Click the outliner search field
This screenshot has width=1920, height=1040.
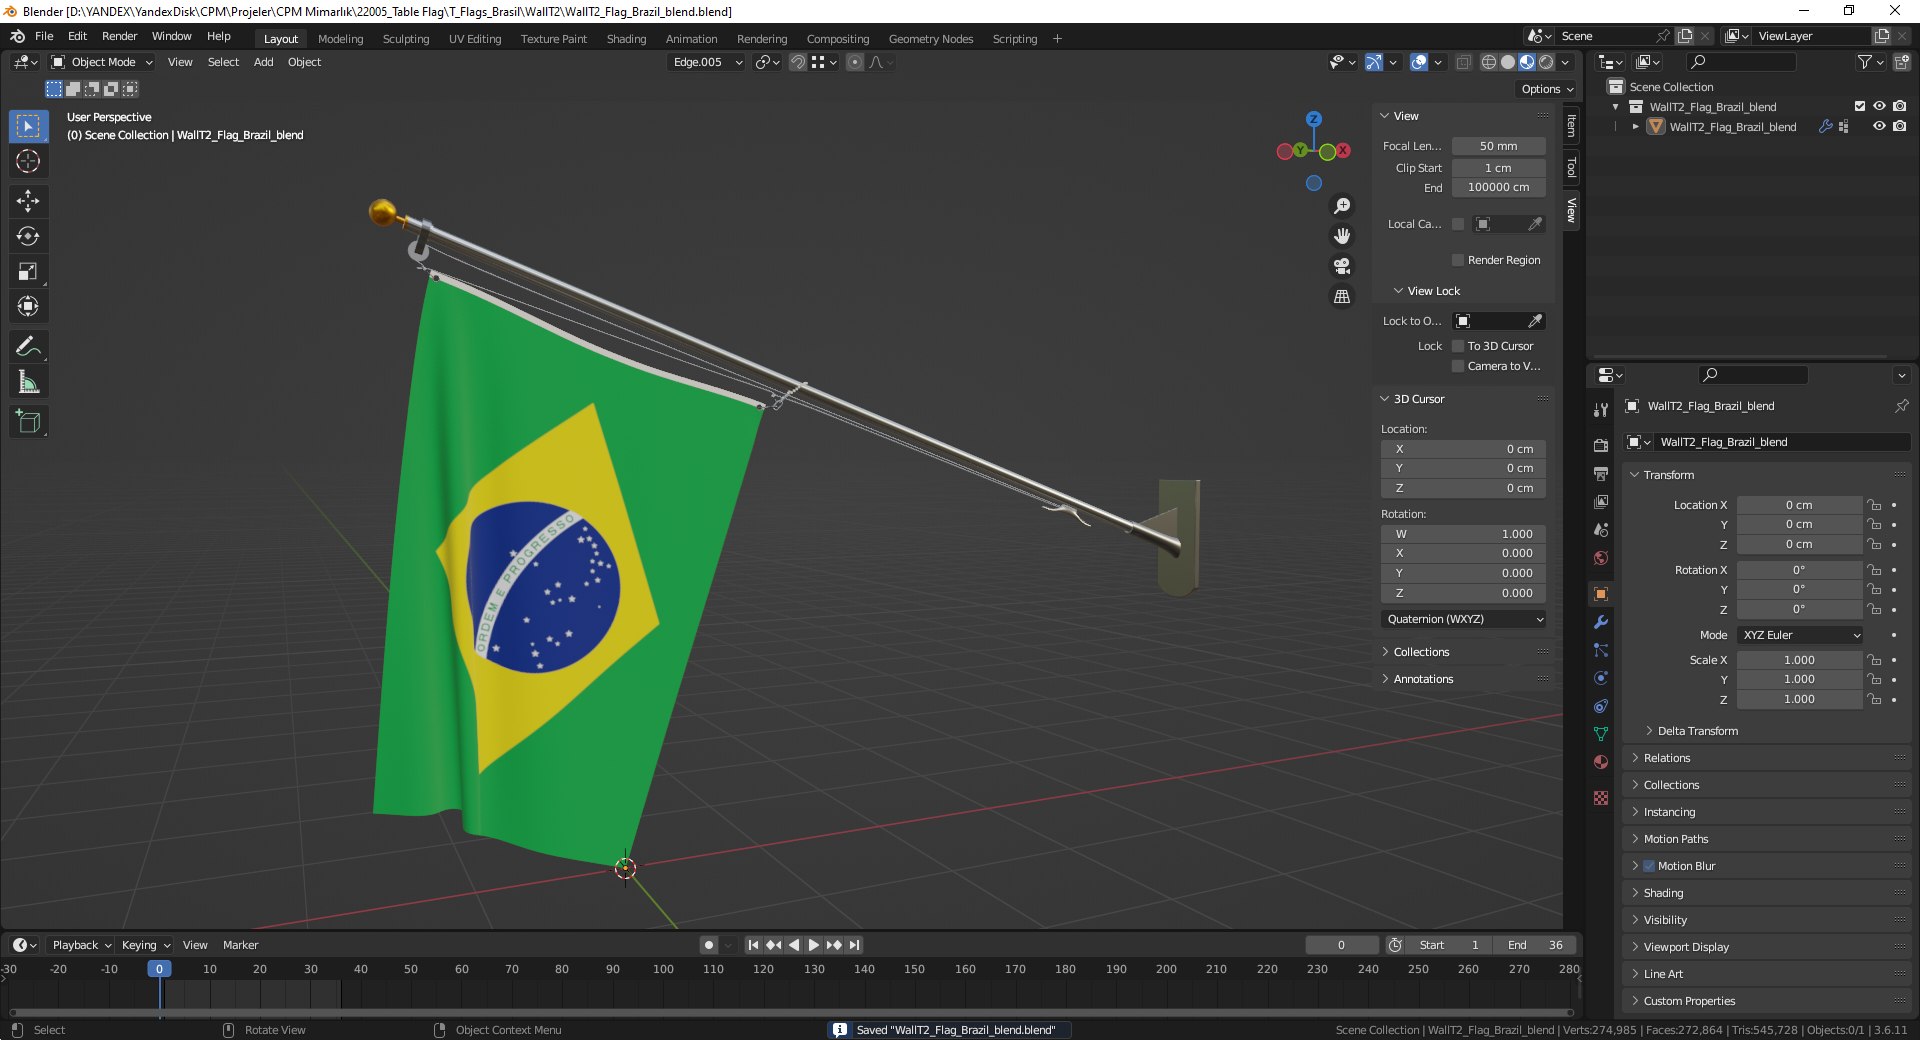click(x=1740, y=62)
